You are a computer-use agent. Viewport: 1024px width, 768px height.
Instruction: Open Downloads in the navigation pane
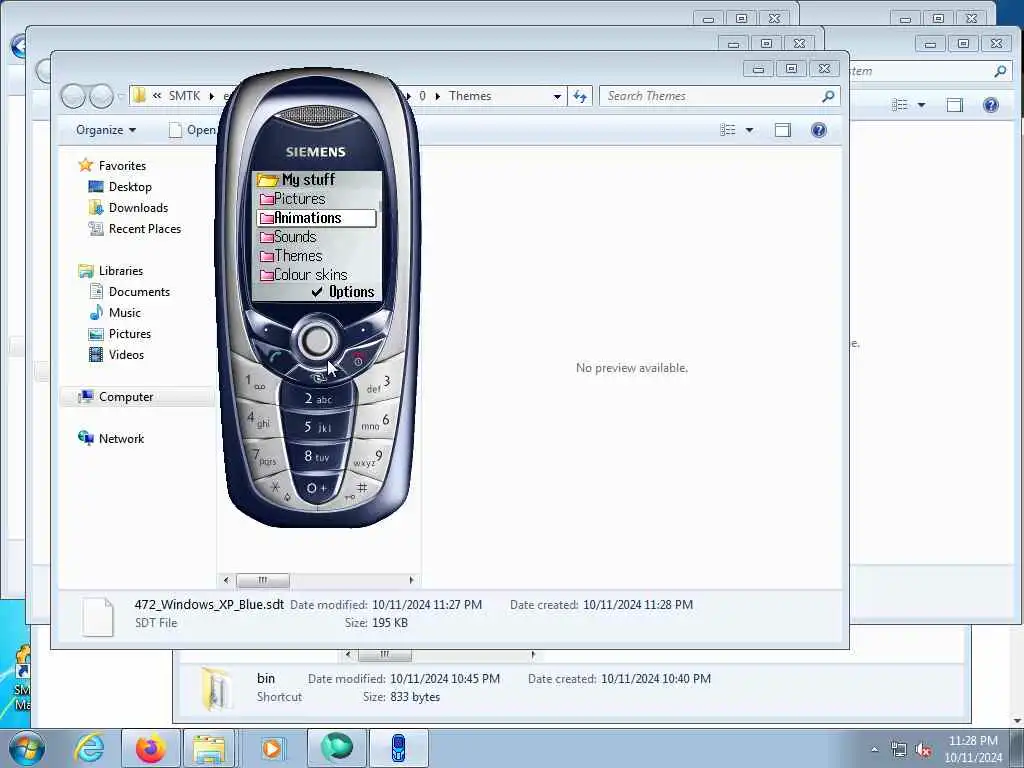138,208
